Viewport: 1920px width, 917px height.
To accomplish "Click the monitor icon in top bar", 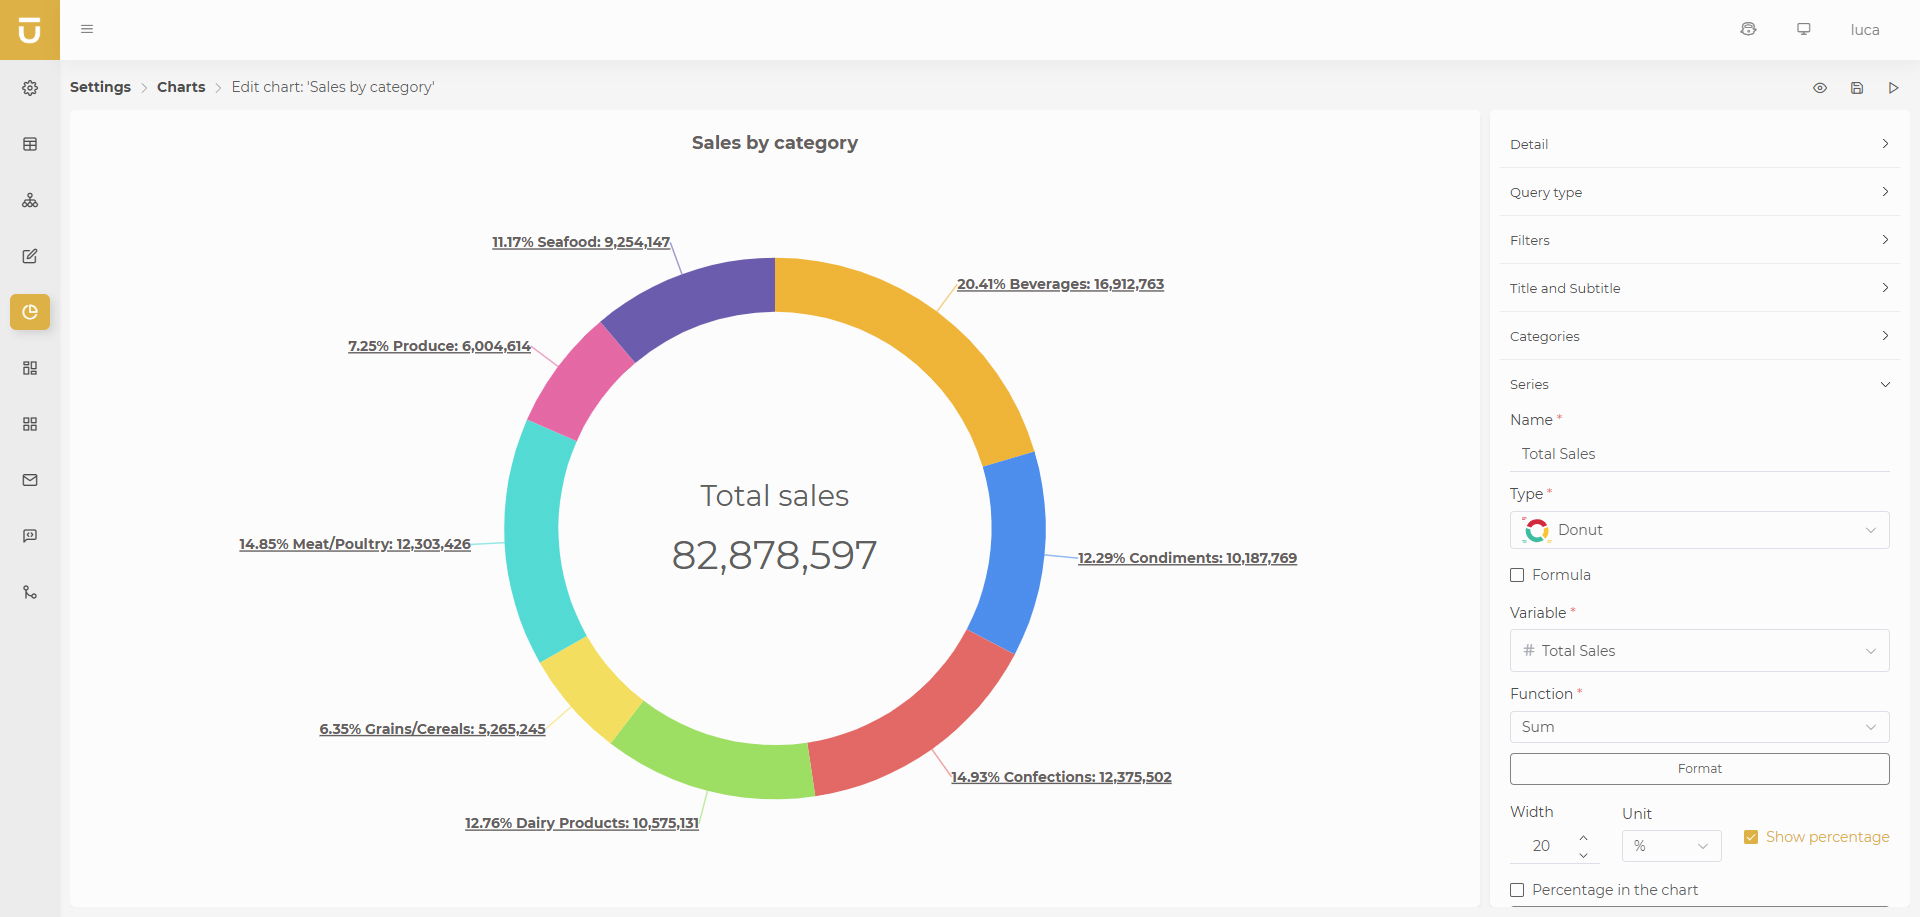I will point(1803,29).
